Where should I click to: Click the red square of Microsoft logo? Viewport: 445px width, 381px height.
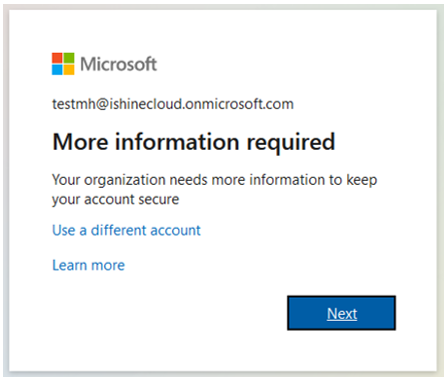click(57, 58)
